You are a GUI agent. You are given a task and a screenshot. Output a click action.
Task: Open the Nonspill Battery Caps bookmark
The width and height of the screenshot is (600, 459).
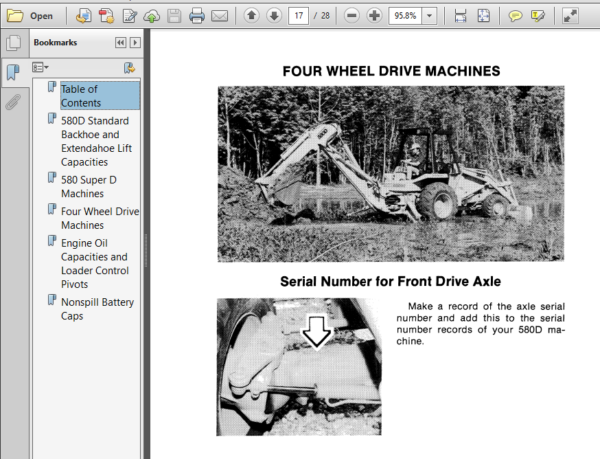pyautogui.click(x=98, y=309)
